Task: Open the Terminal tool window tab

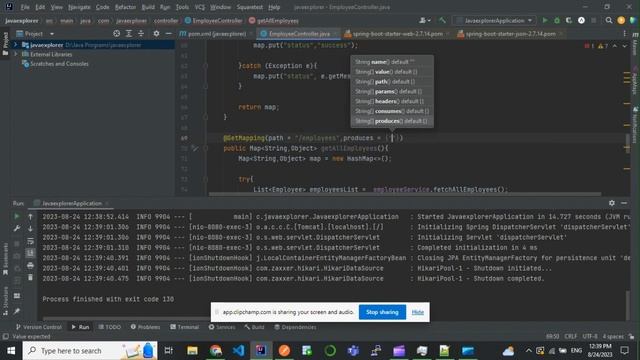Action: (x=184, y=327)
